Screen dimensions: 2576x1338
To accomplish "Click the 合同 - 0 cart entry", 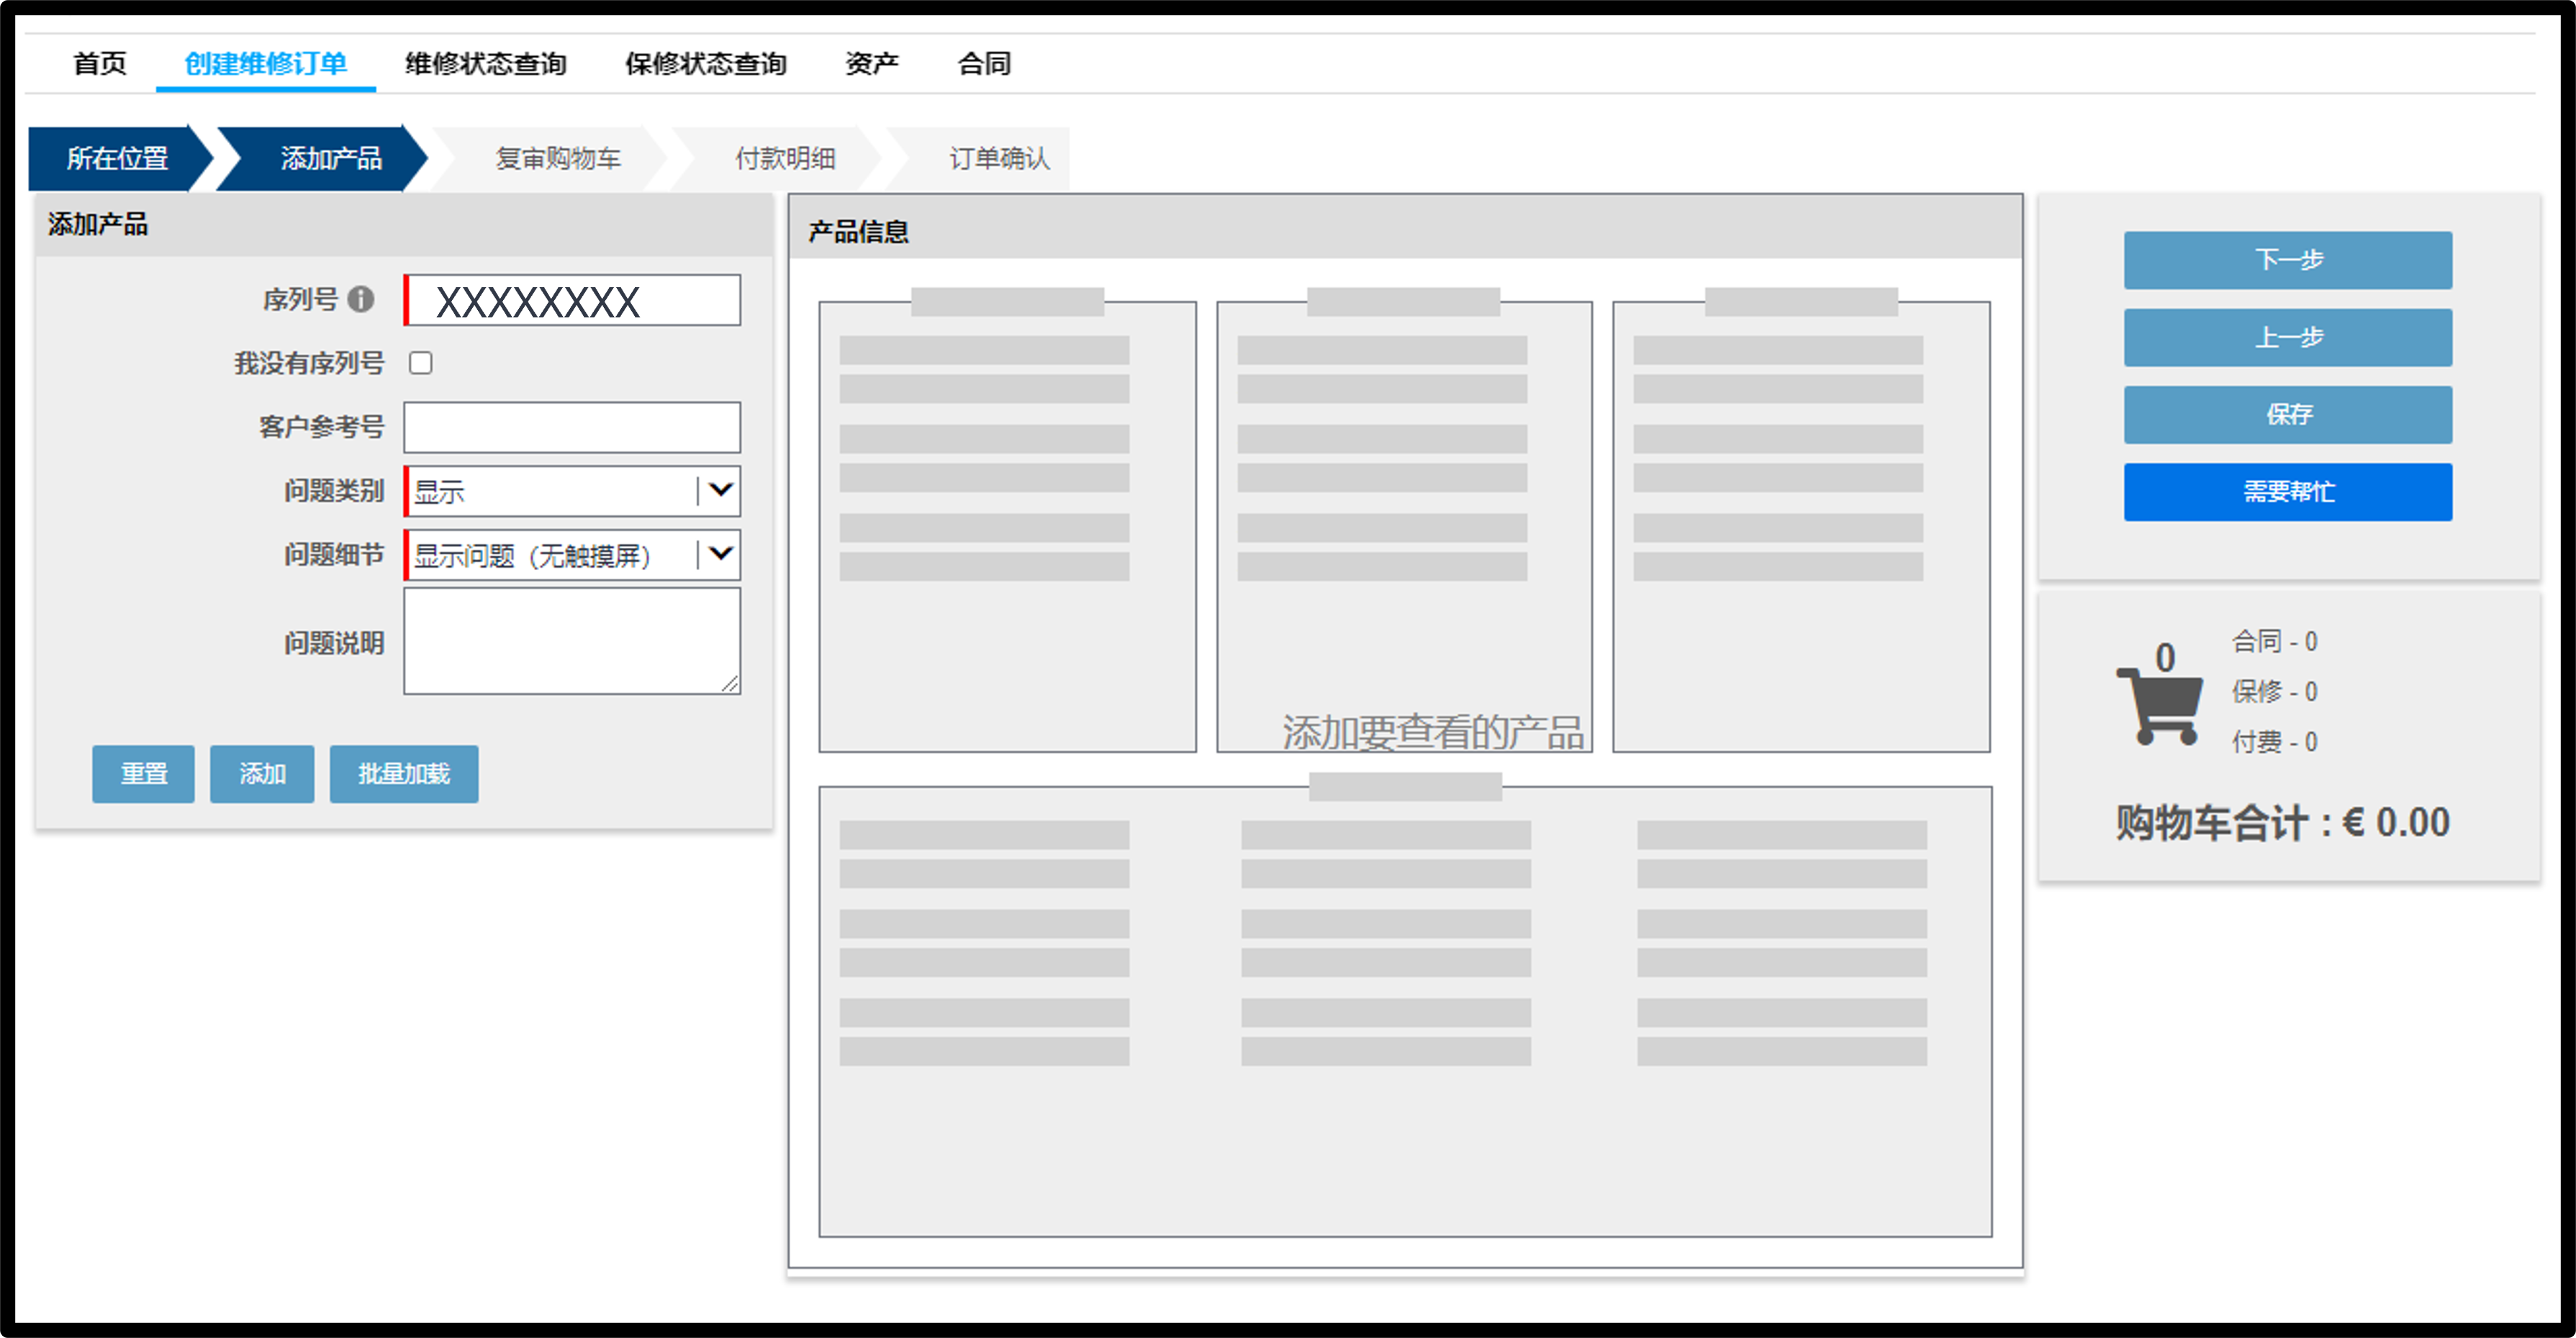I will tap(2275, 641).
